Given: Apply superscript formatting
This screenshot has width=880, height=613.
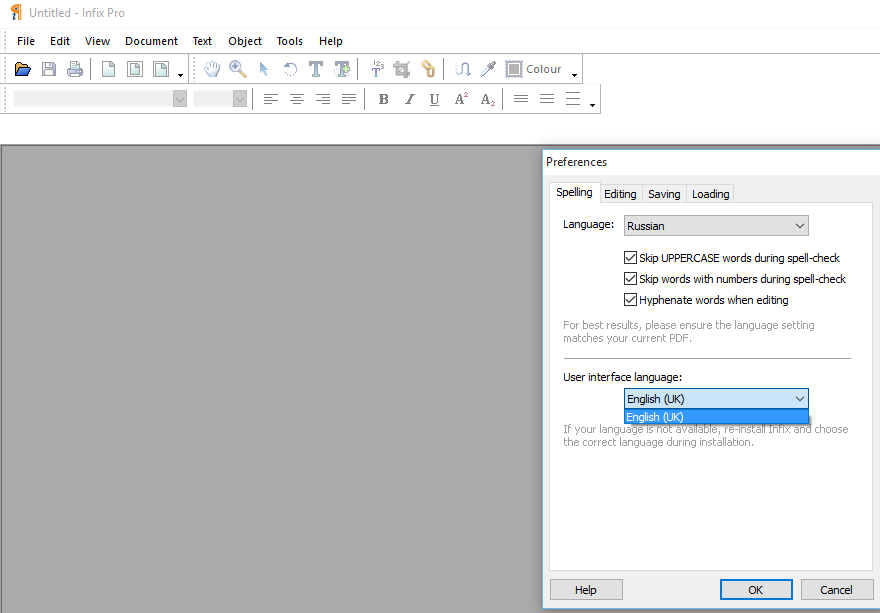Looking at the screenshot, I should (x=461, y=99).
